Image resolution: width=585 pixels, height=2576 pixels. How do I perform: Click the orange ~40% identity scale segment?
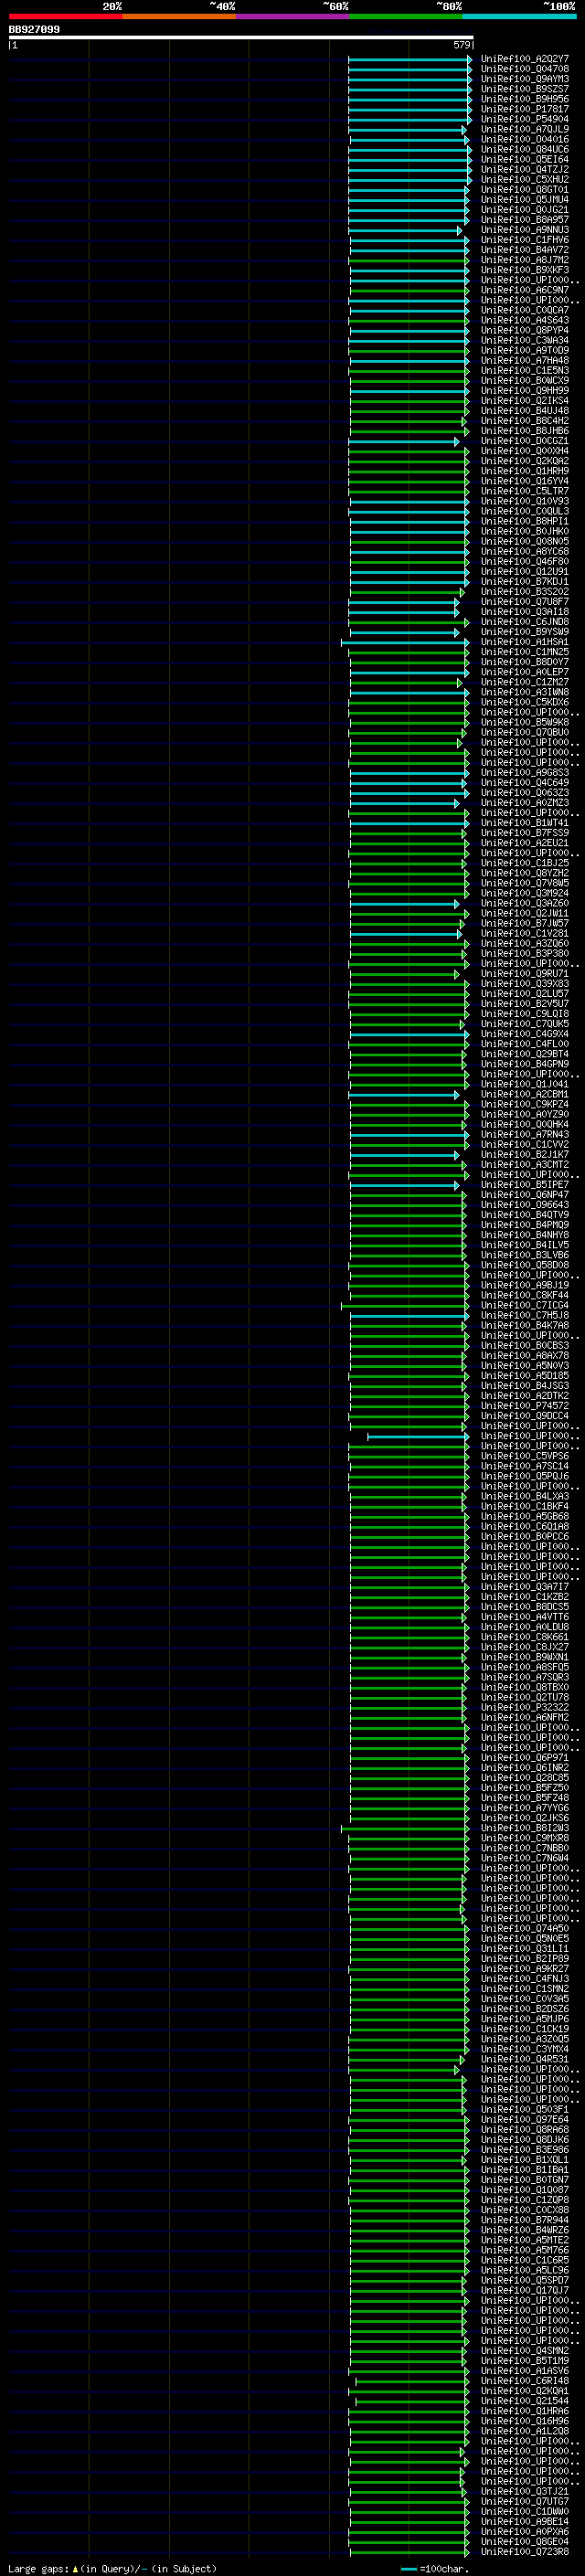179,16
